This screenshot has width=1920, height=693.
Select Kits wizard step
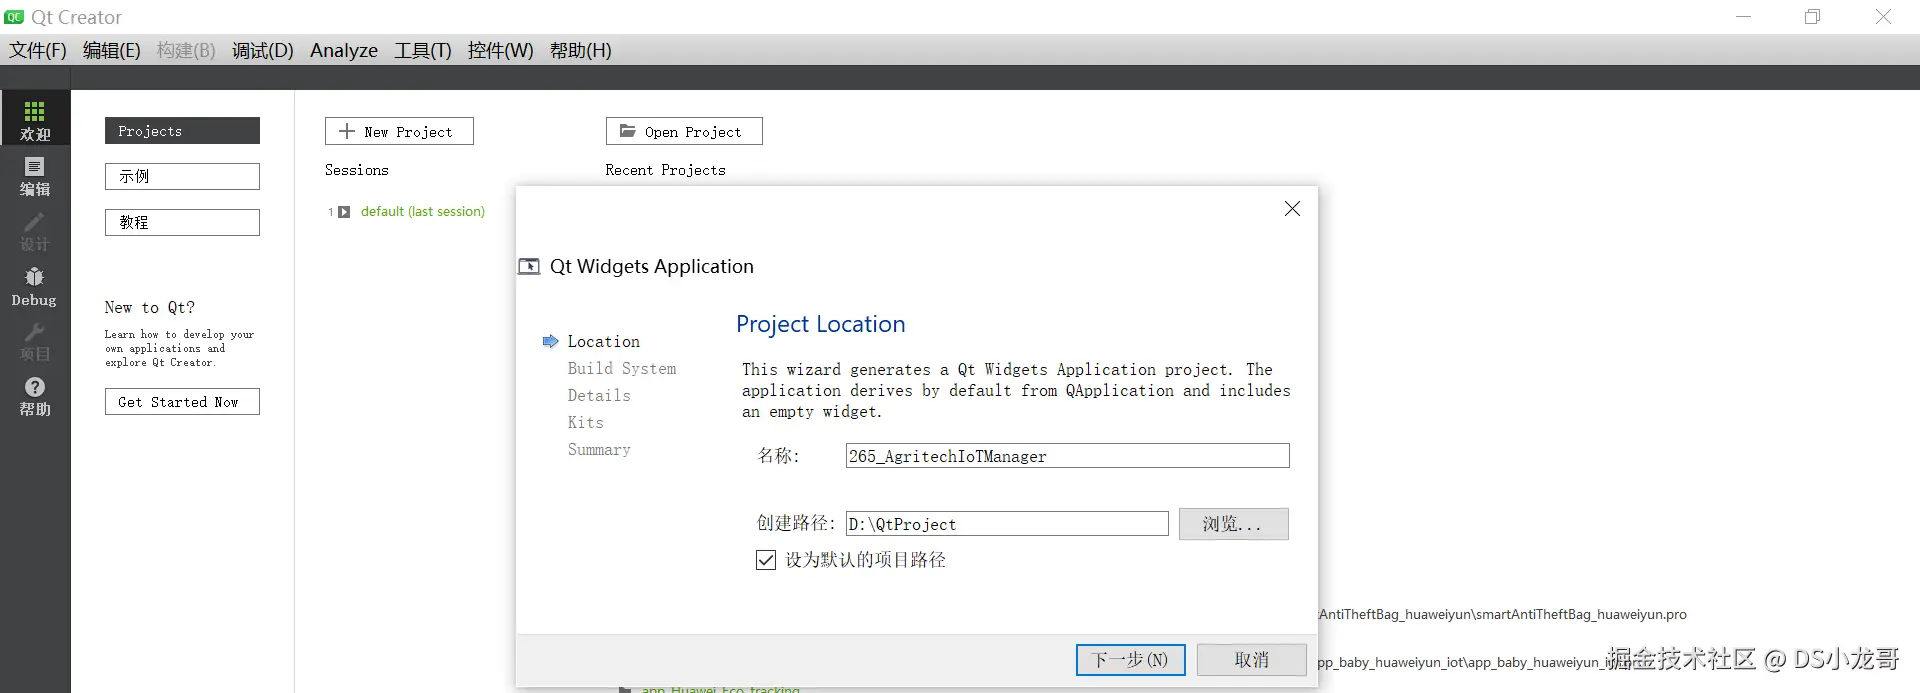(585, 423)
